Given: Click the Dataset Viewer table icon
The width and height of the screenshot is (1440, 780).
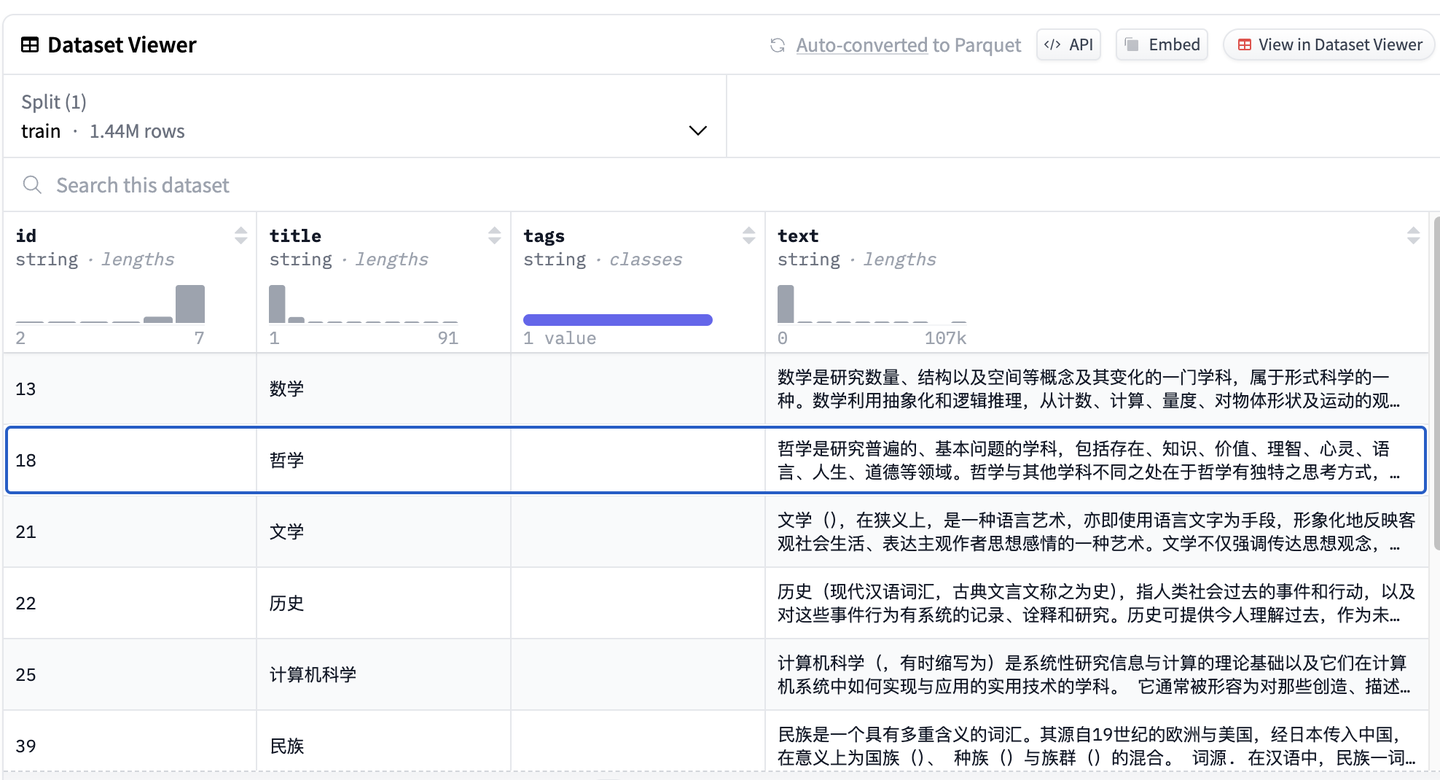Looking at the screenshot, I should 30,45.
